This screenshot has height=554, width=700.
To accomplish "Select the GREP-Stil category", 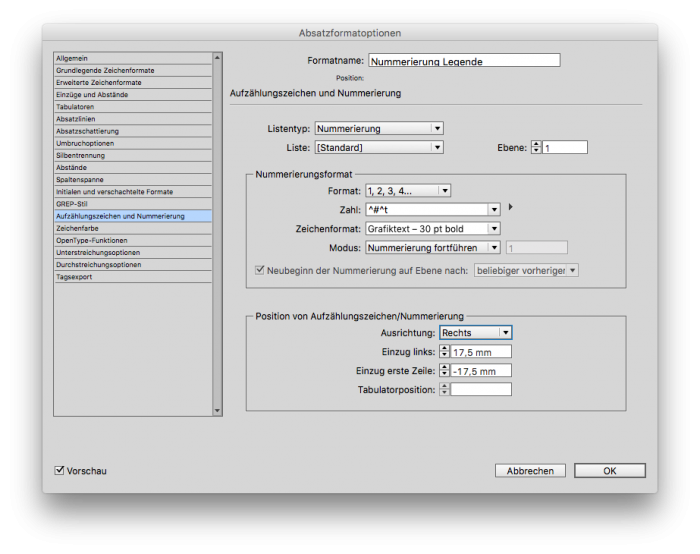I will (x=133, y=204).
